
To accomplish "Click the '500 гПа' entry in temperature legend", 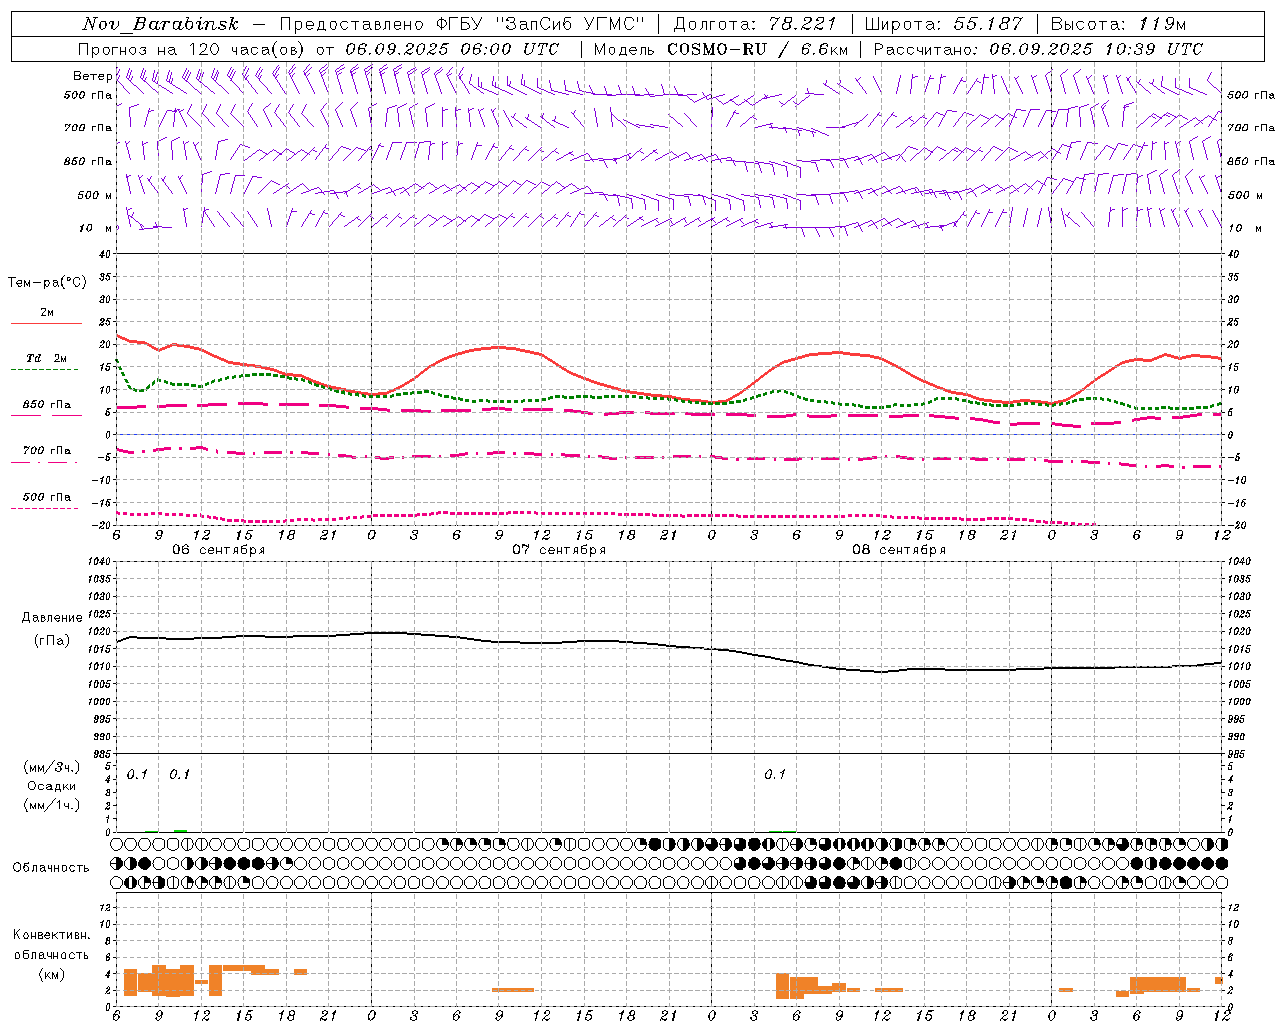I will tap(47, 497).
